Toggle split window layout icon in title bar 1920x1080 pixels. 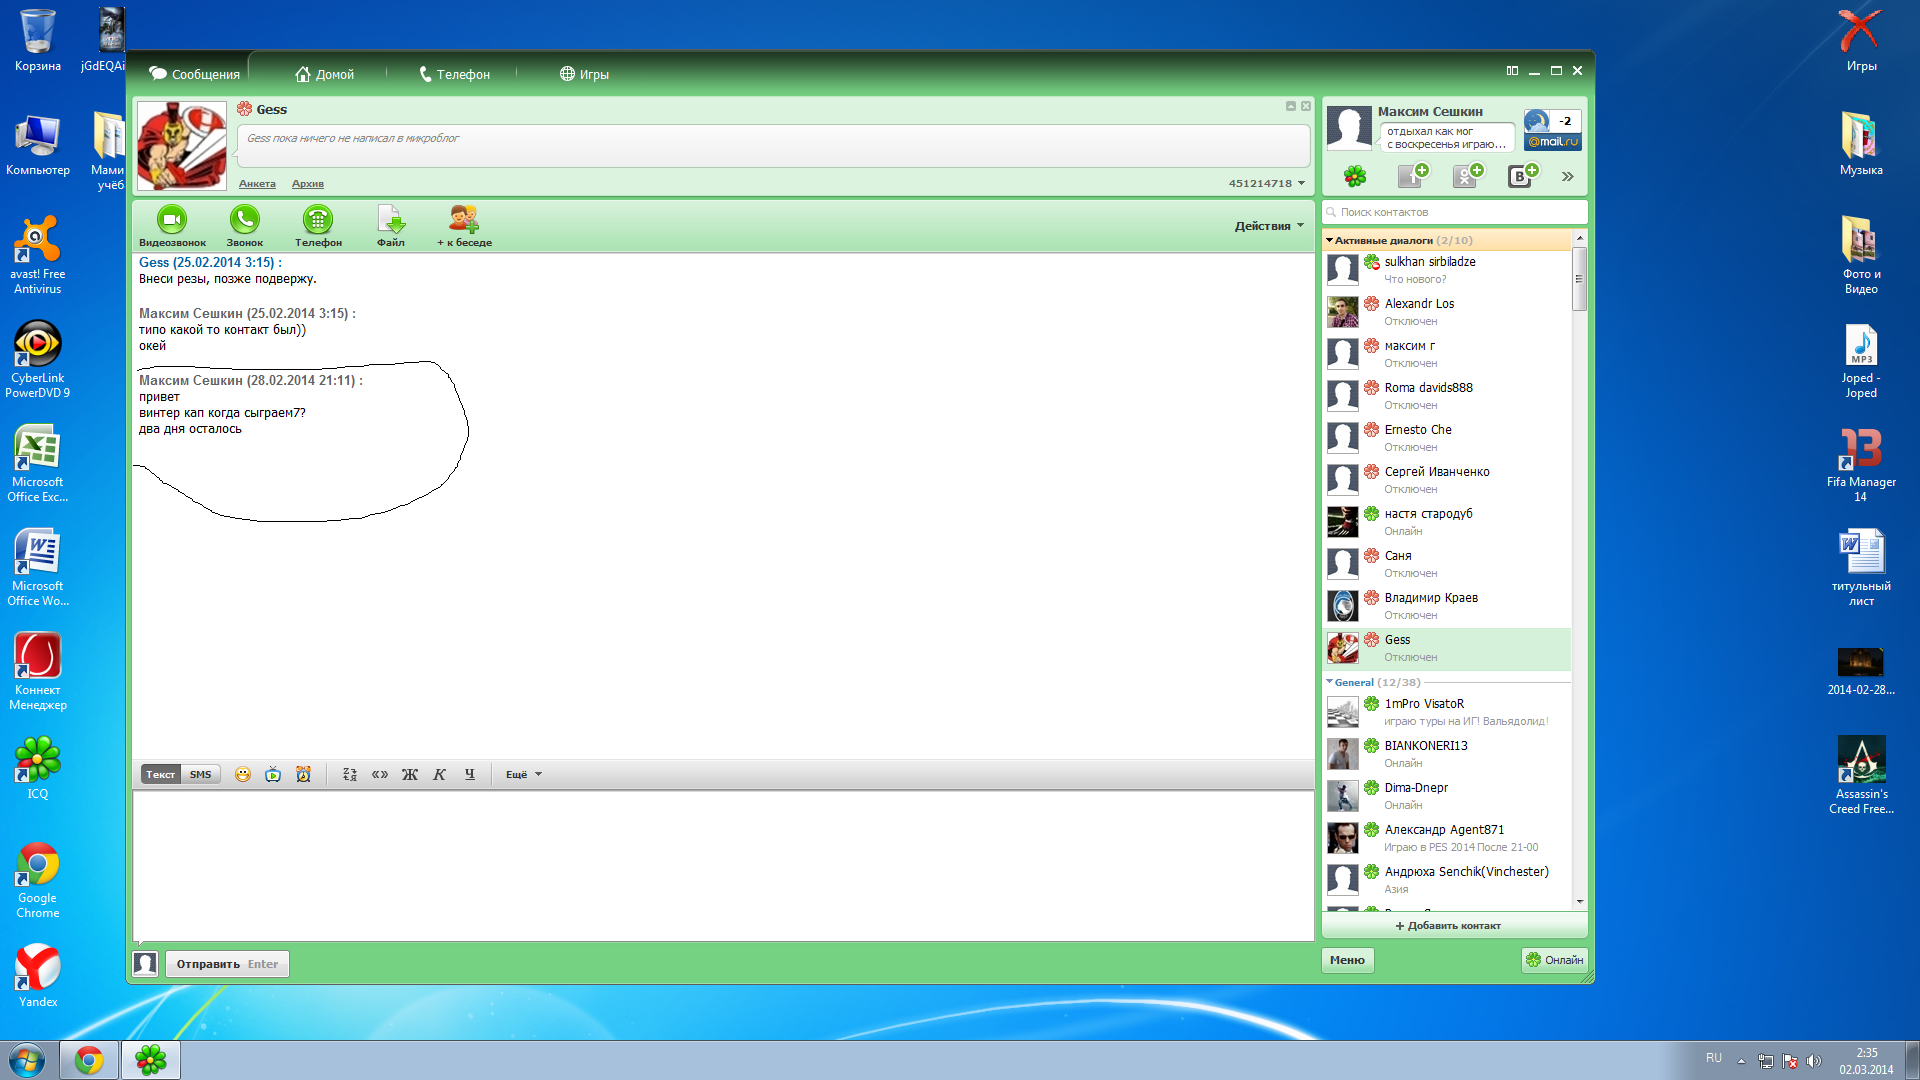tap(1512, 71)
